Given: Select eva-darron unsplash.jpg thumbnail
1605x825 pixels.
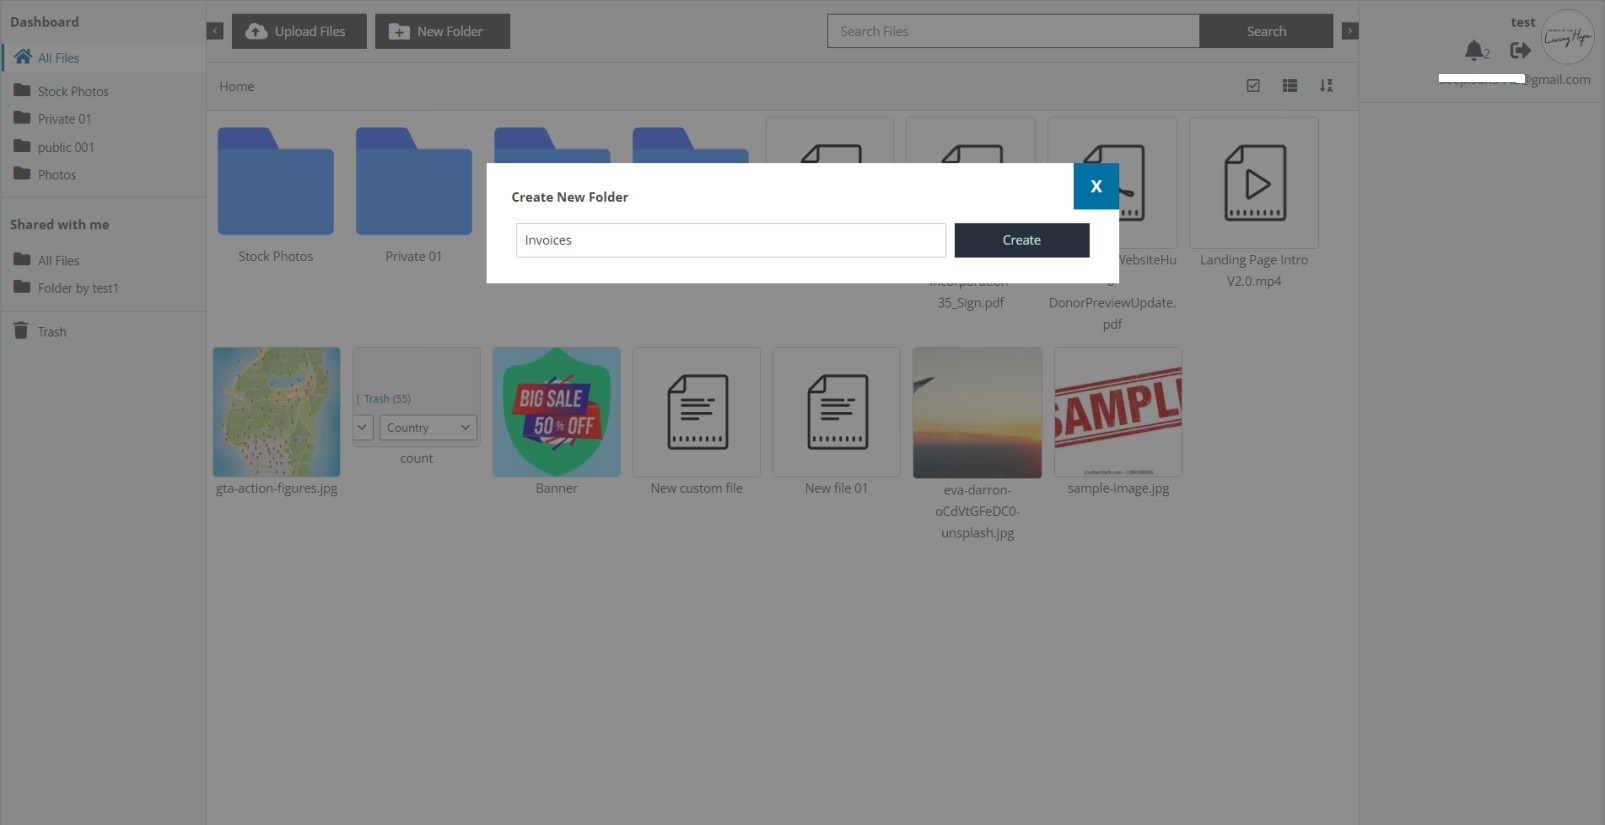Looking at the screenshot, I should coord(977,413).
